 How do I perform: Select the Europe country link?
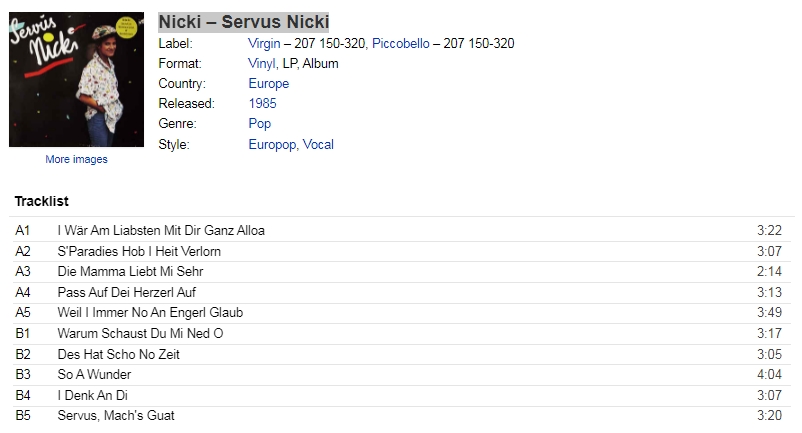[x=269, y=83]
